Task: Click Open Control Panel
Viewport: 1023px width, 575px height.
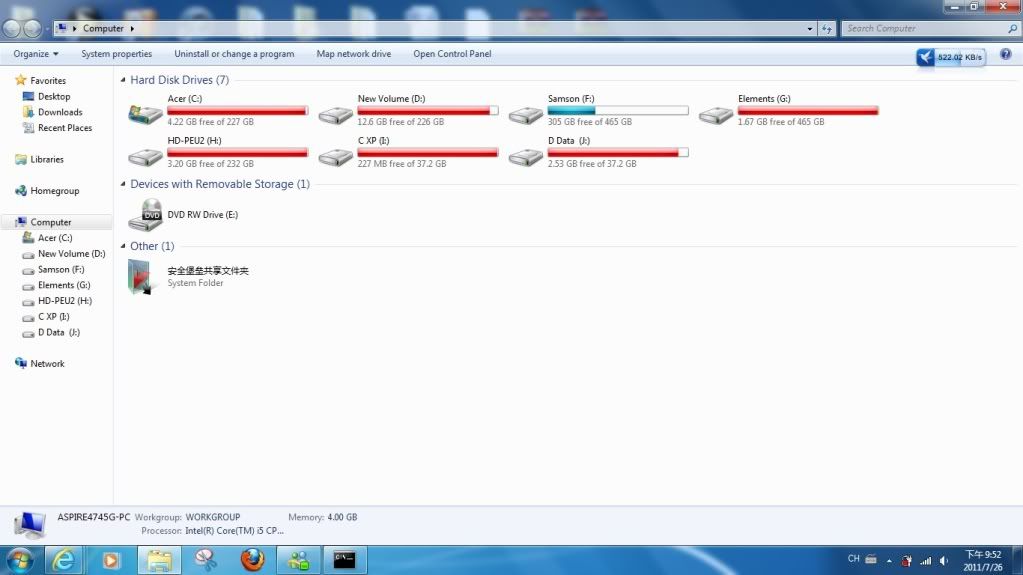Action: point(452,54)
